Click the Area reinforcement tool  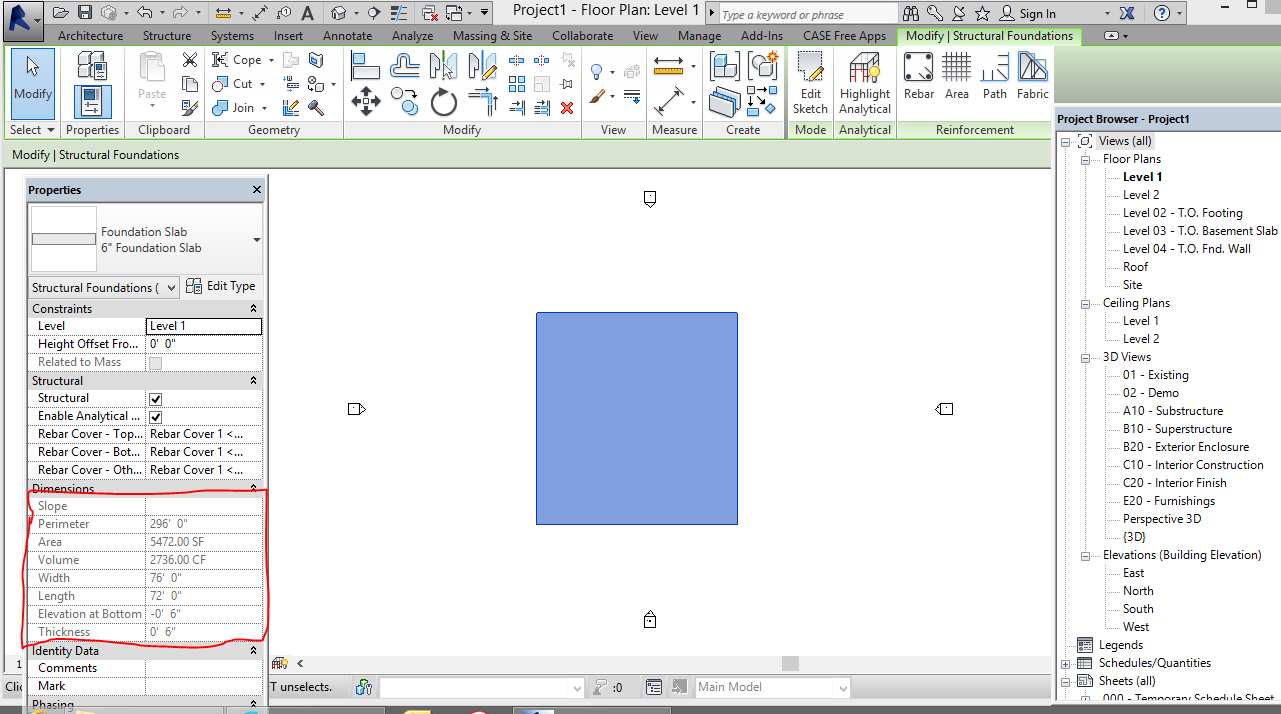pos(957,76)
